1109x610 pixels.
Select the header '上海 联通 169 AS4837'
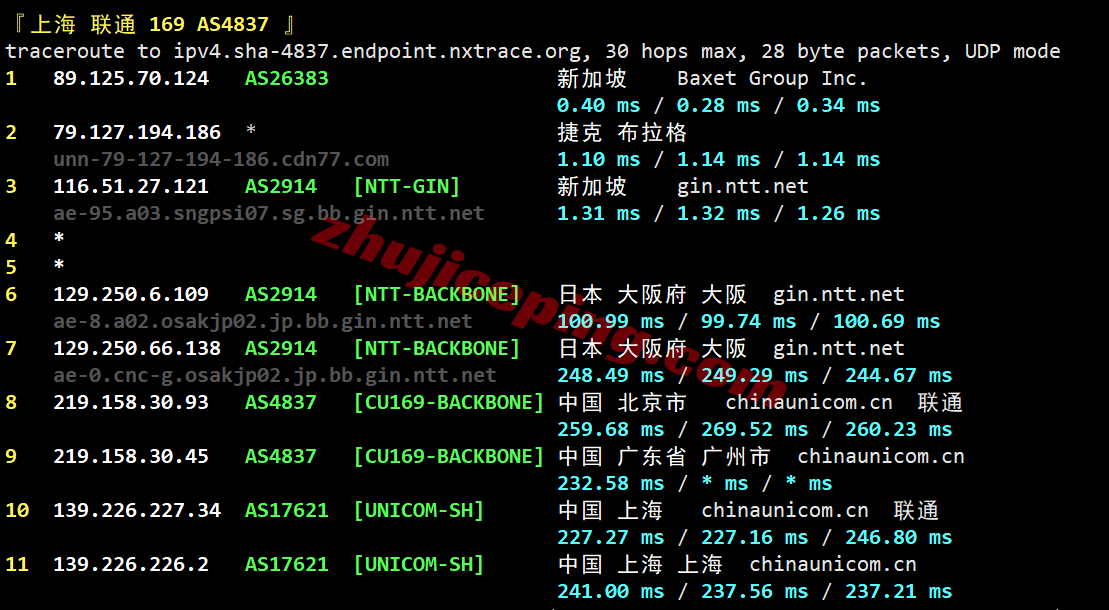point(150,24)
